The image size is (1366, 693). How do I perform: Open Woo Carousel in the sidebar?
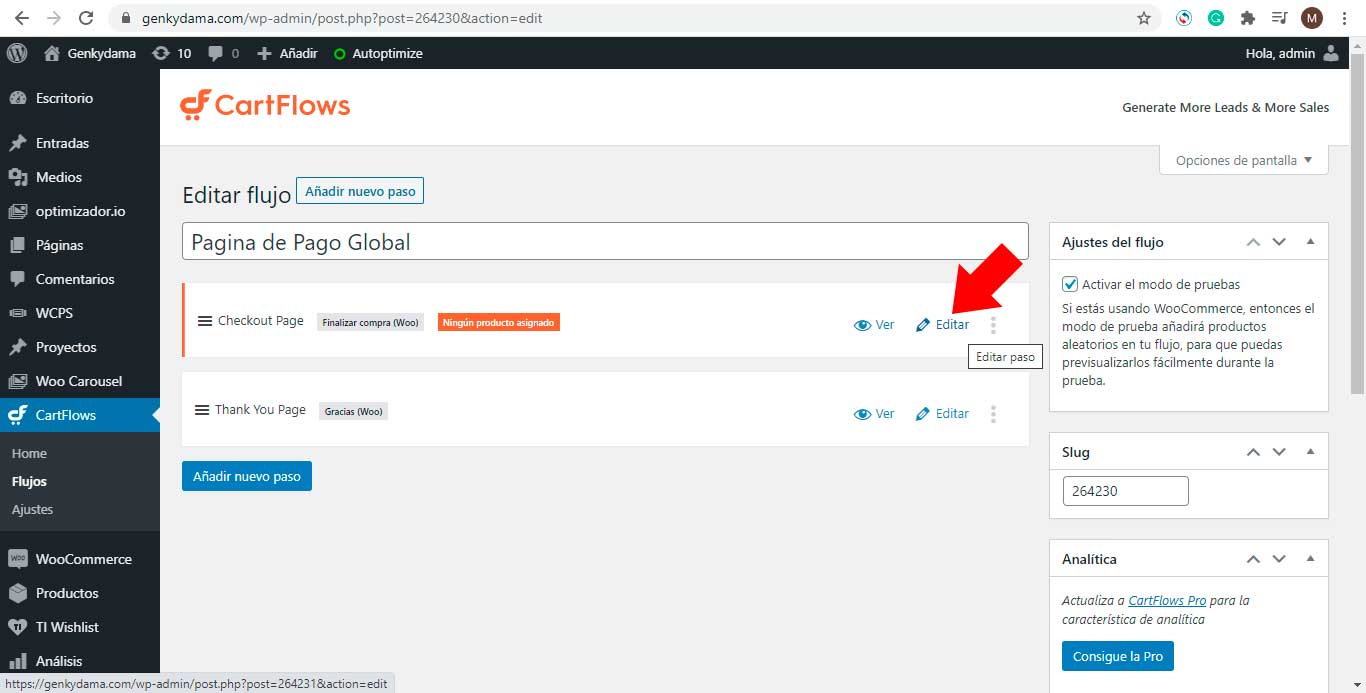(x=80, y=381)
